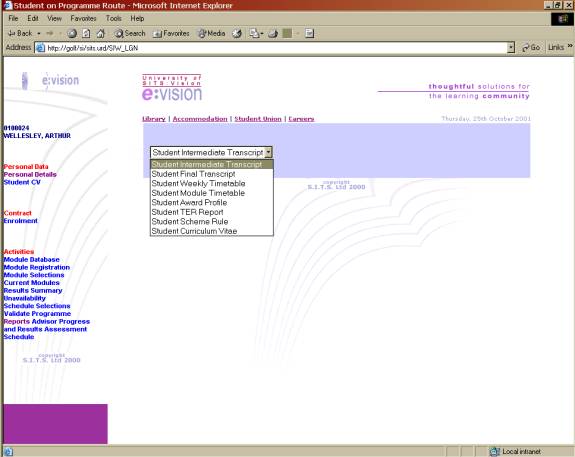Follow the Student Union link
Image resolution: width=575 pixels, height=457 pixels.
click(x=258, y=119)
